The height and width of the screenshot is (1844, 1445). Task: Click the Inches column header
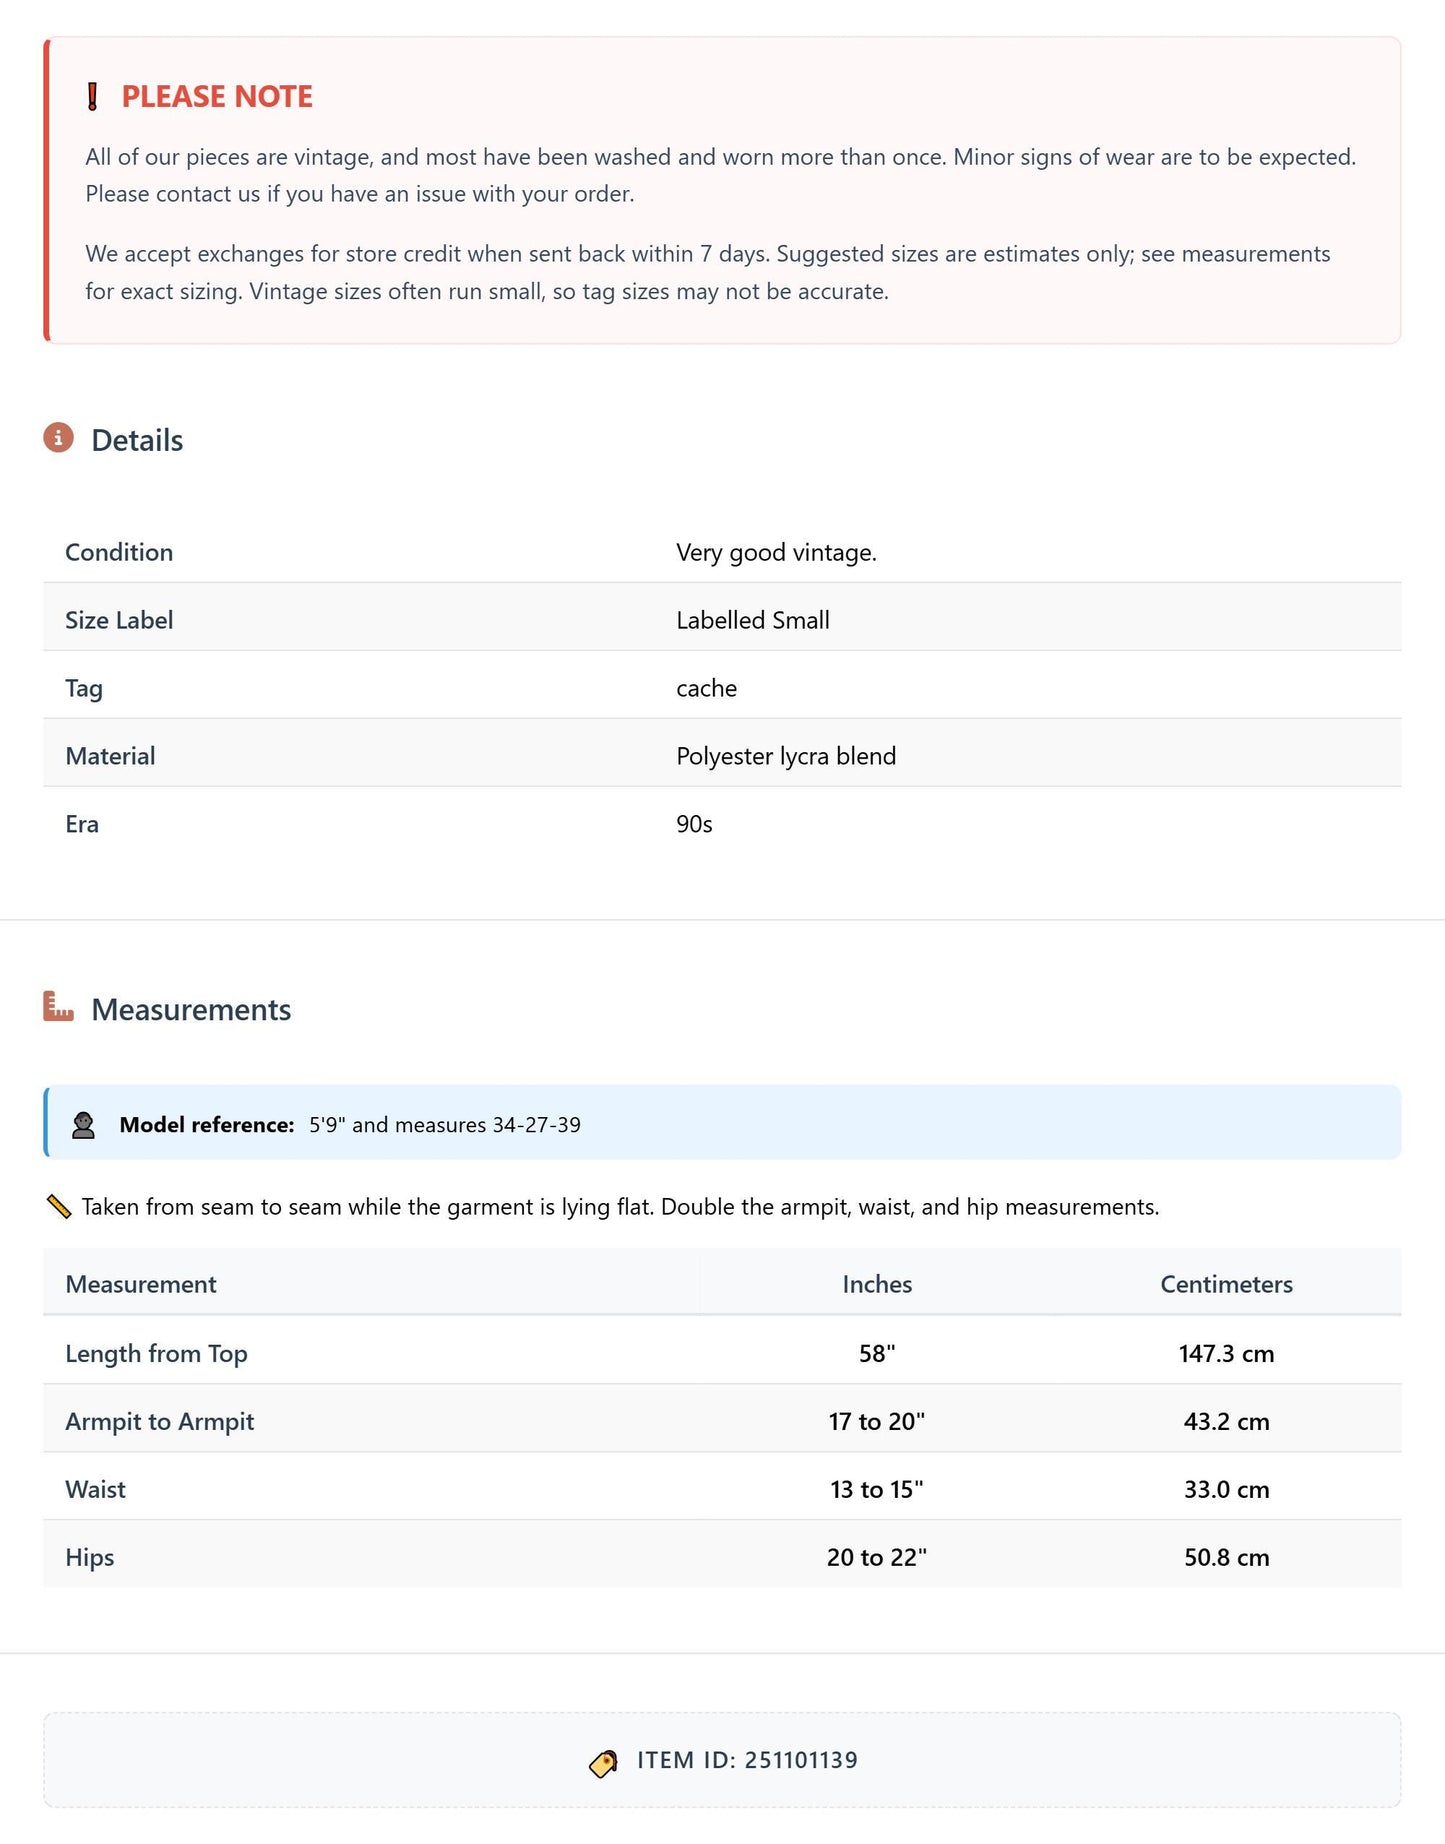tap(877, 1285)
